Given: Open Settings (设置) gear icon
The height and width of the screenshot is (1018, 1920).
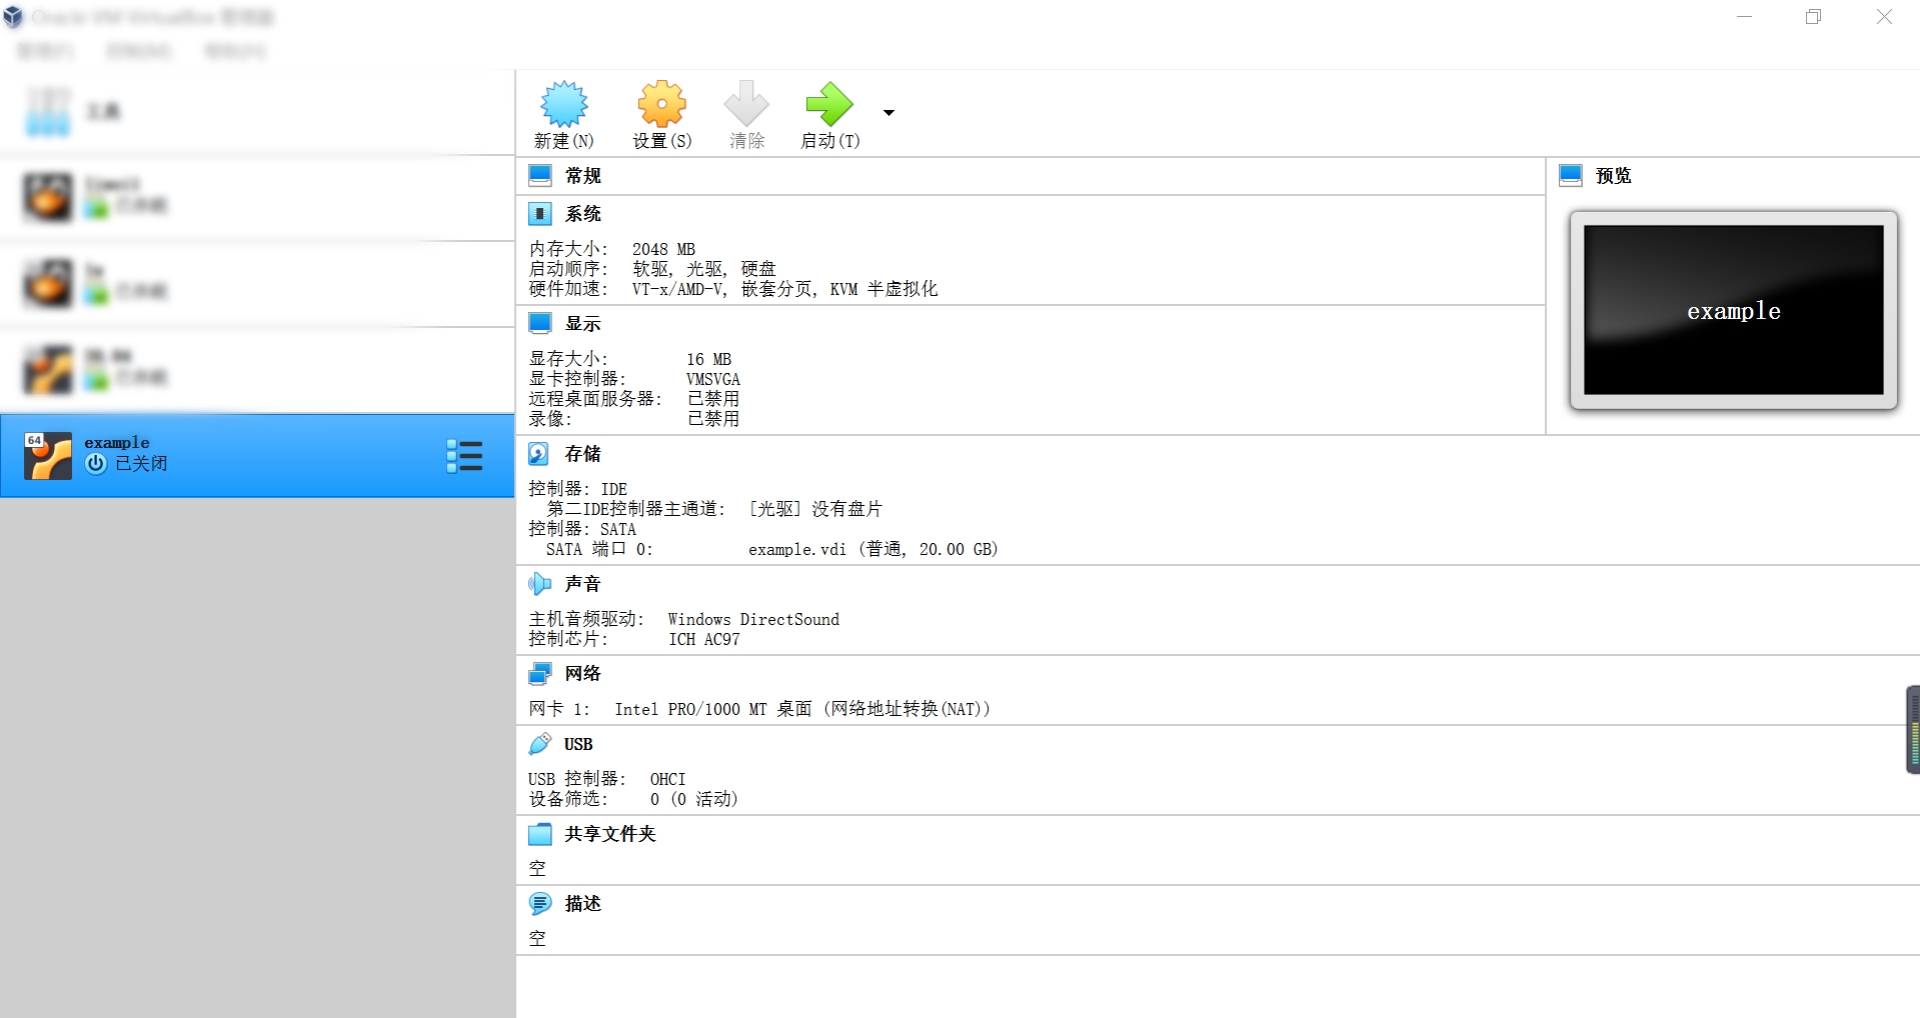Looking at the screenshot, I should pyautogui.click(x=662, y=103).
